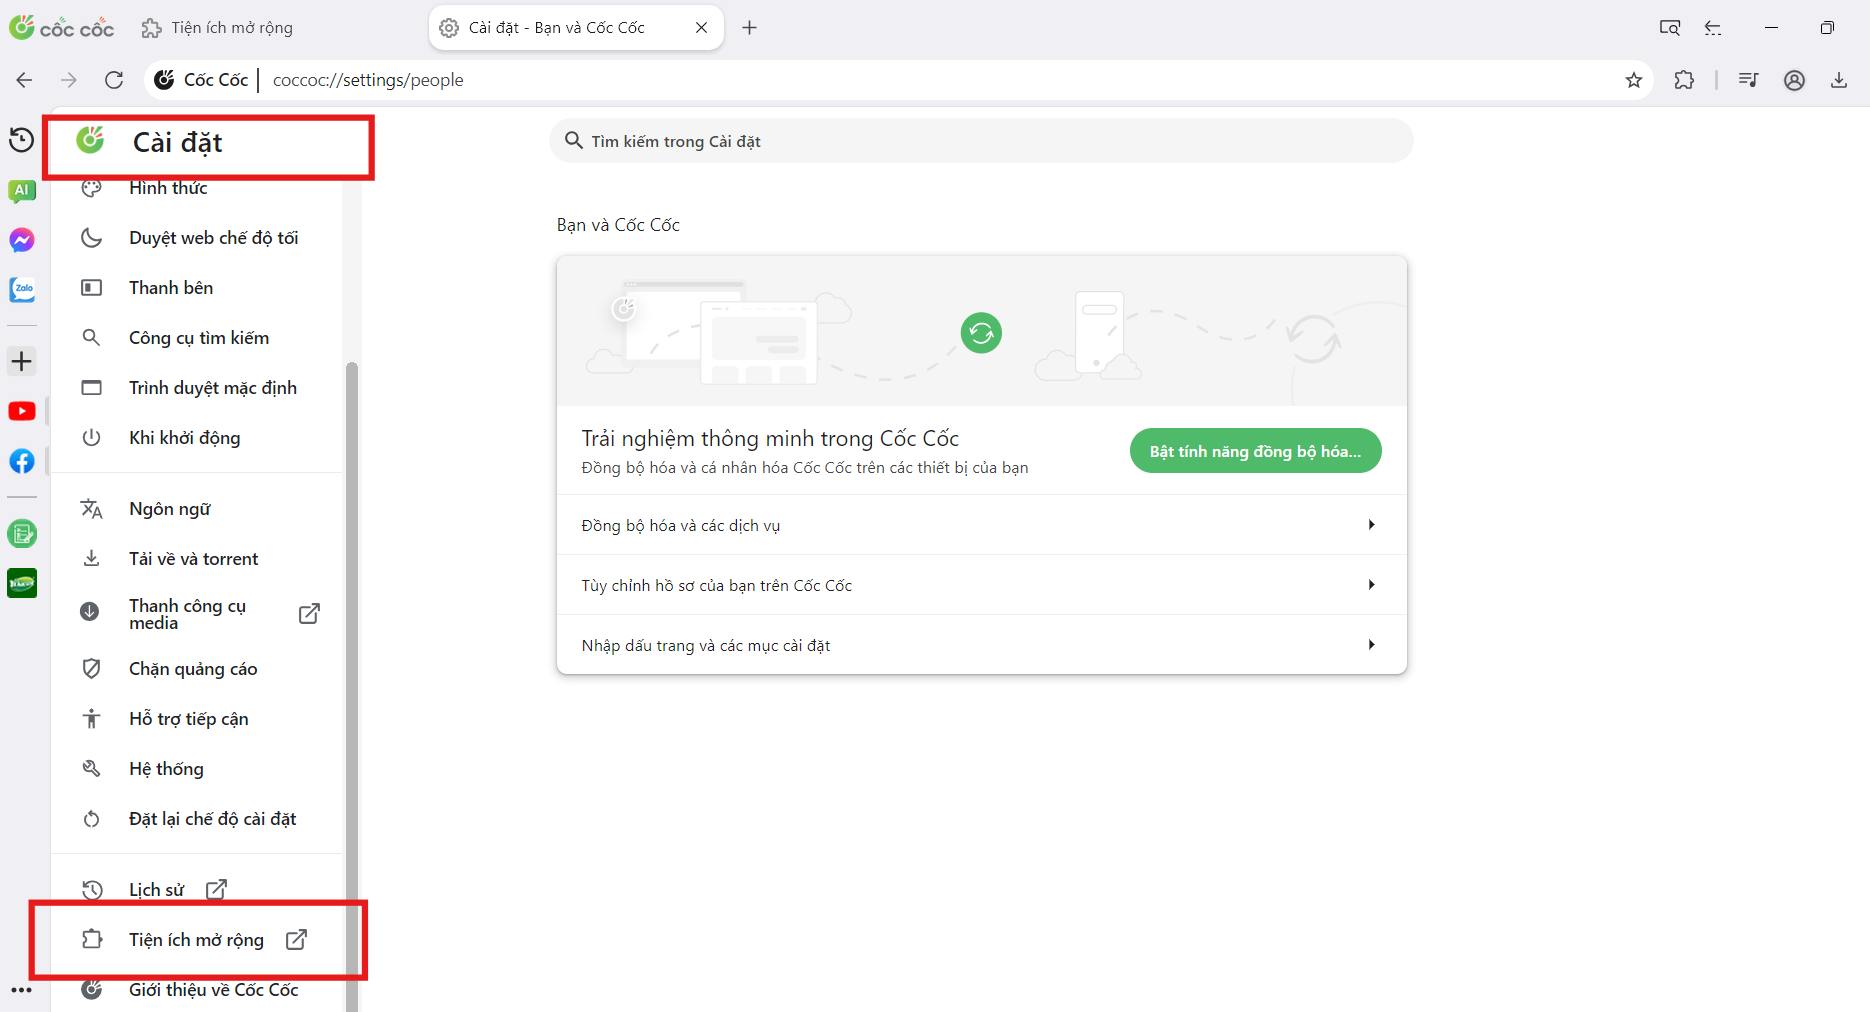Open sidebar more options (three dots)
The width and height of the screenshot is (1870, 1012).
[x=21, y=990]
